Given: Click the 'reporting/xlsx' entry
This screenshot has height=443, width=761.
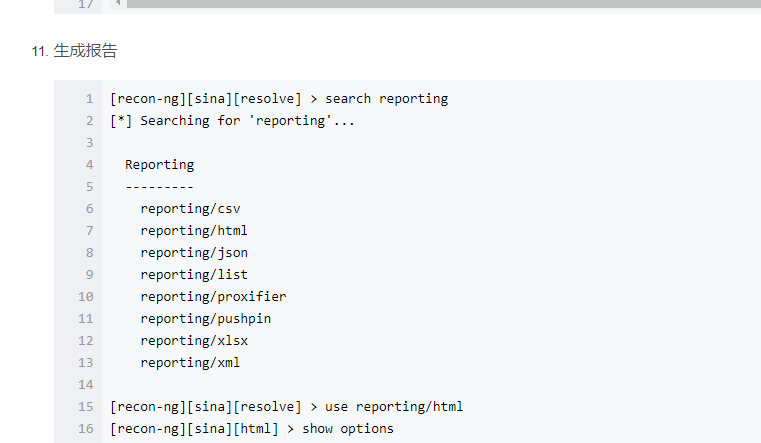Looking at the screenshot, I should [x=194, y=341].
